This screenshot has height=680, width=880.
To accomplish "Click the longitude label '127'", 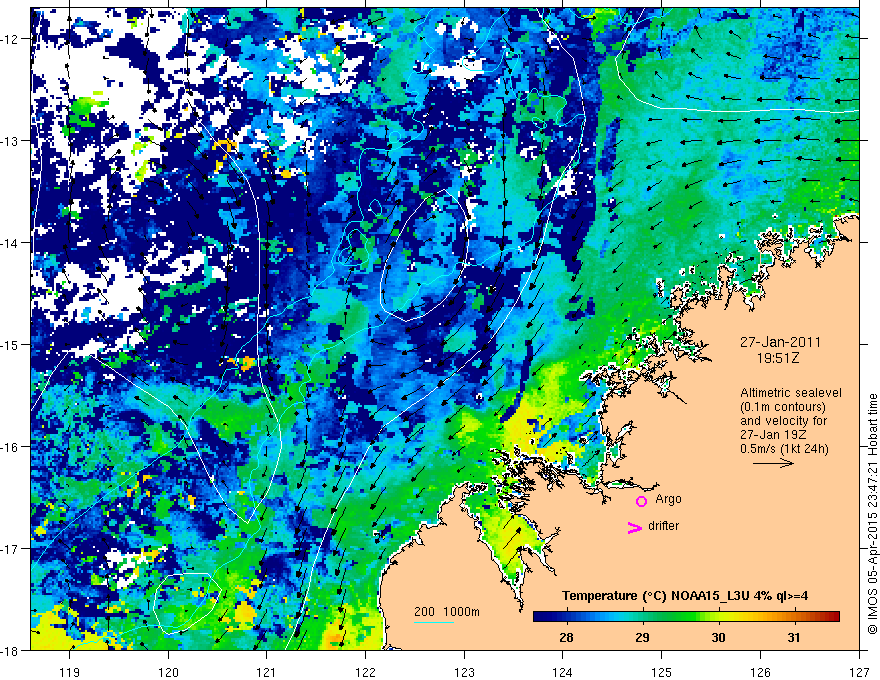I will point(859,672).
